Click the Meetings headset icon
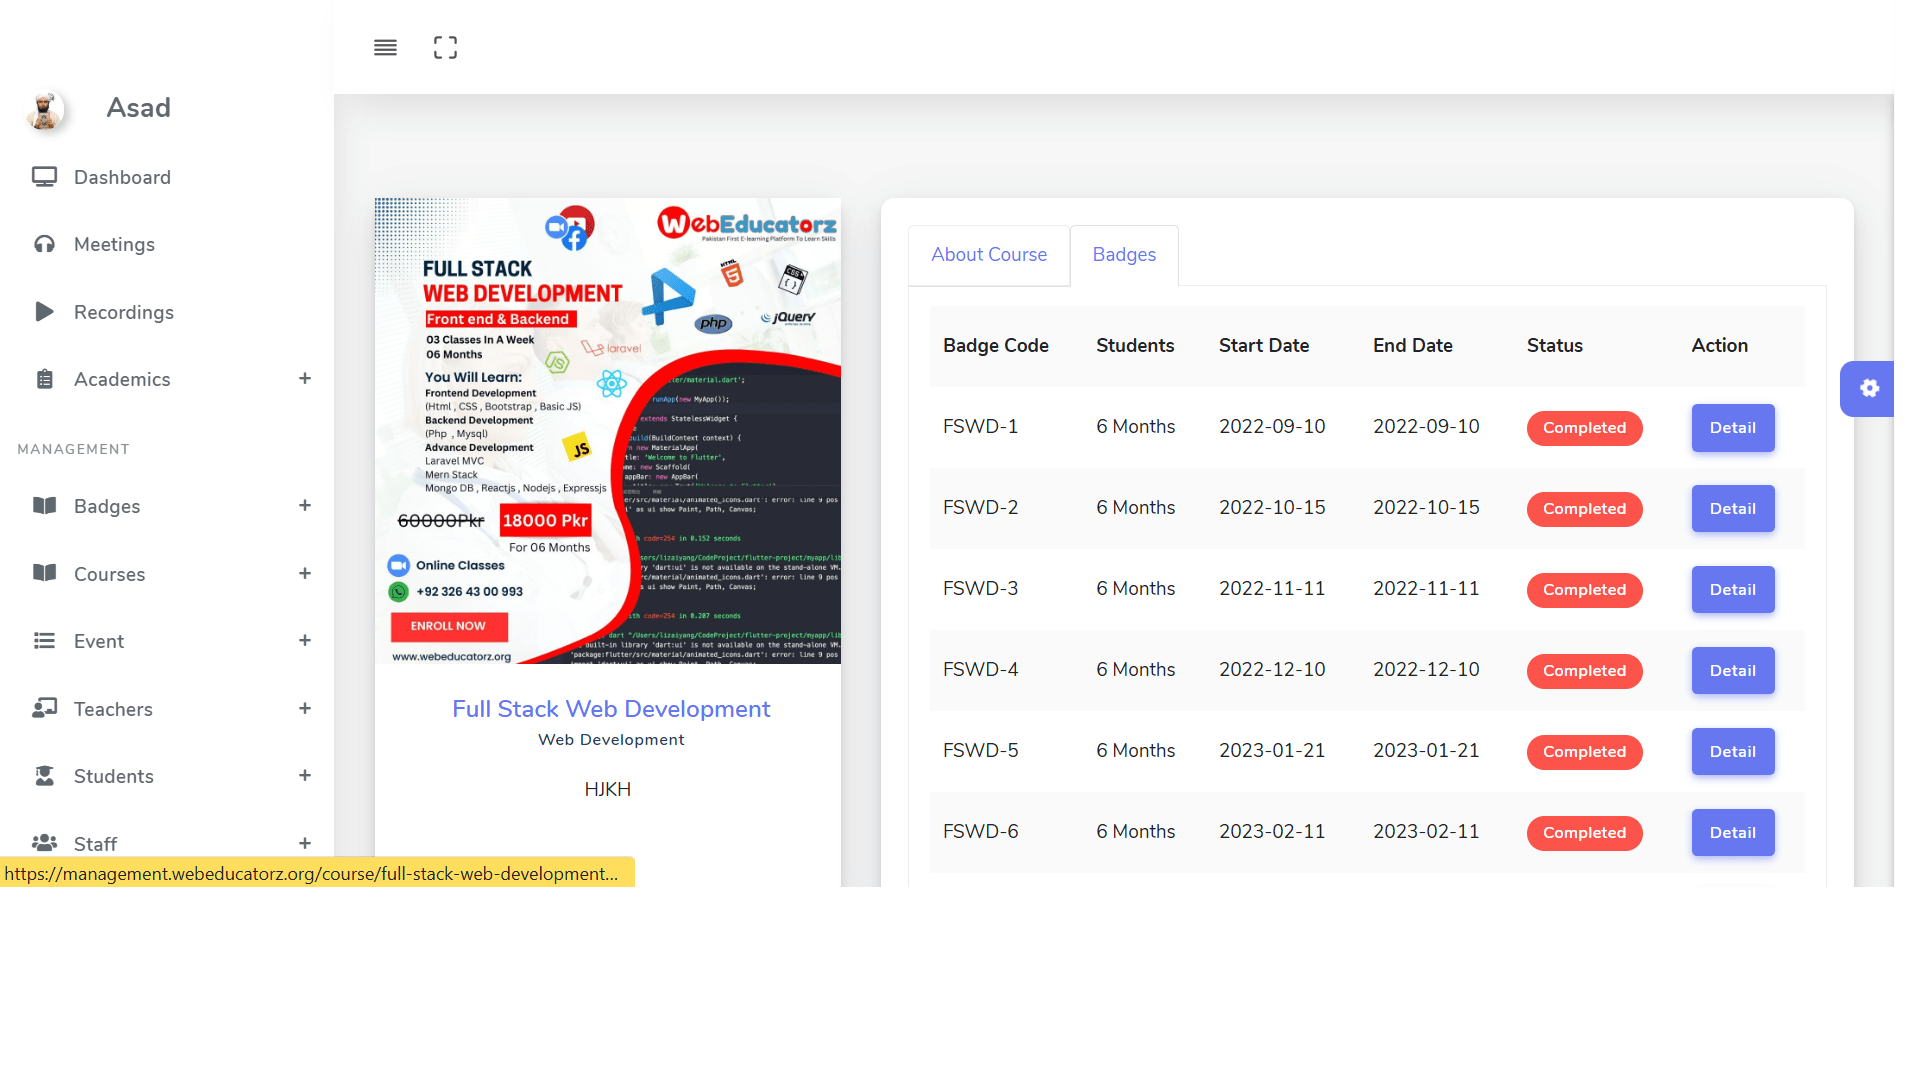Image resolution: width=1918 pixels, height=1088 pixels. point(44,244)
